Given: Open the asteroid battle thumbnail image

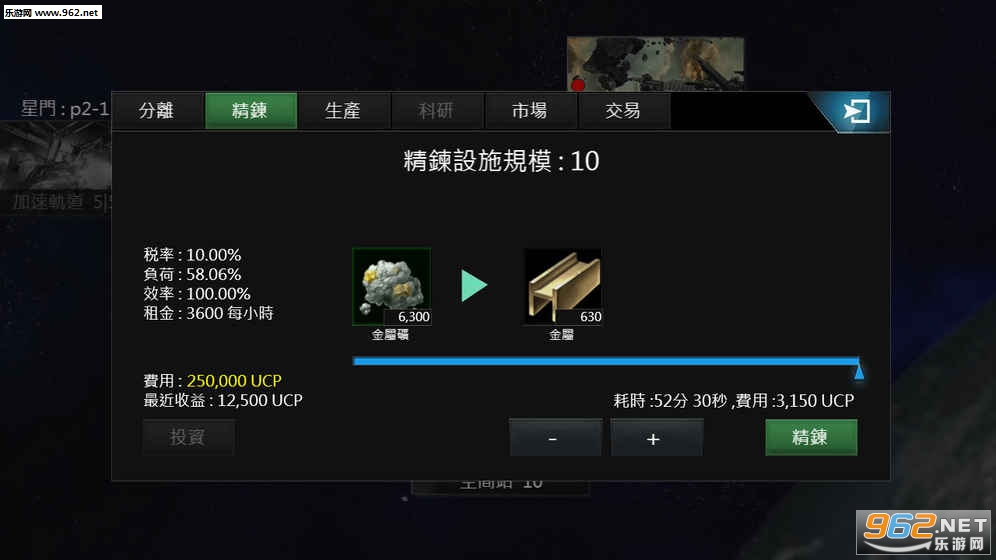Looking at the screenshot, I should [x=655, y=63].
